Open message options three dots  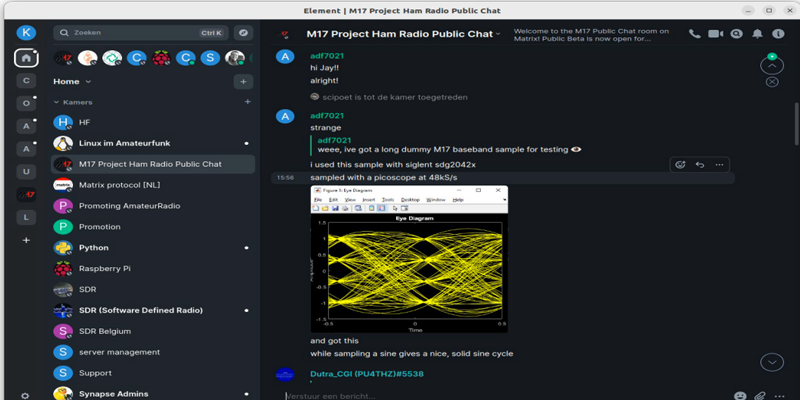pyautogui.click(x=719, y=165)
